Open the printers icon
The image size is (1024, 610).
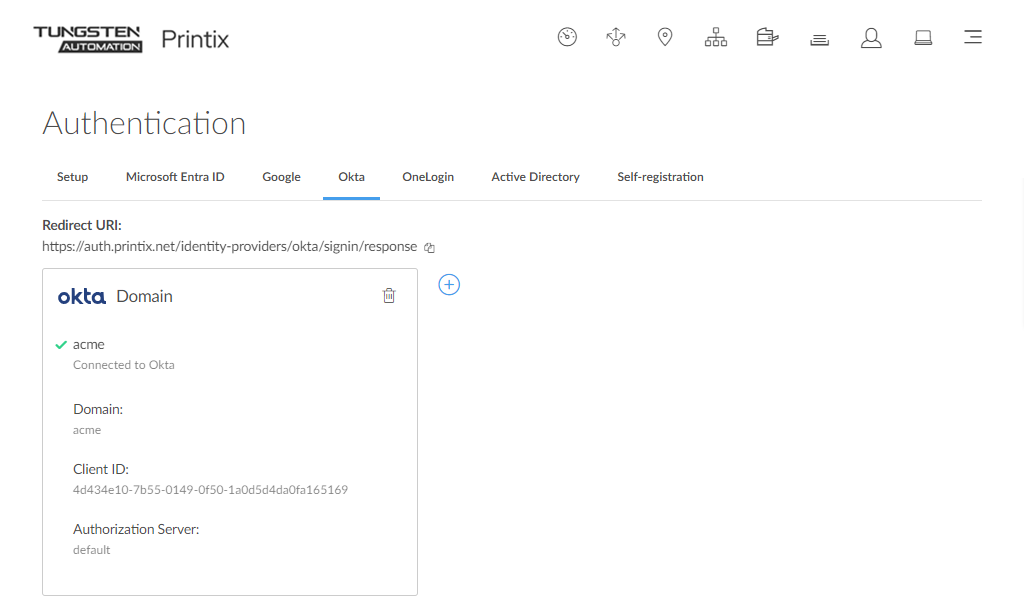767,38
